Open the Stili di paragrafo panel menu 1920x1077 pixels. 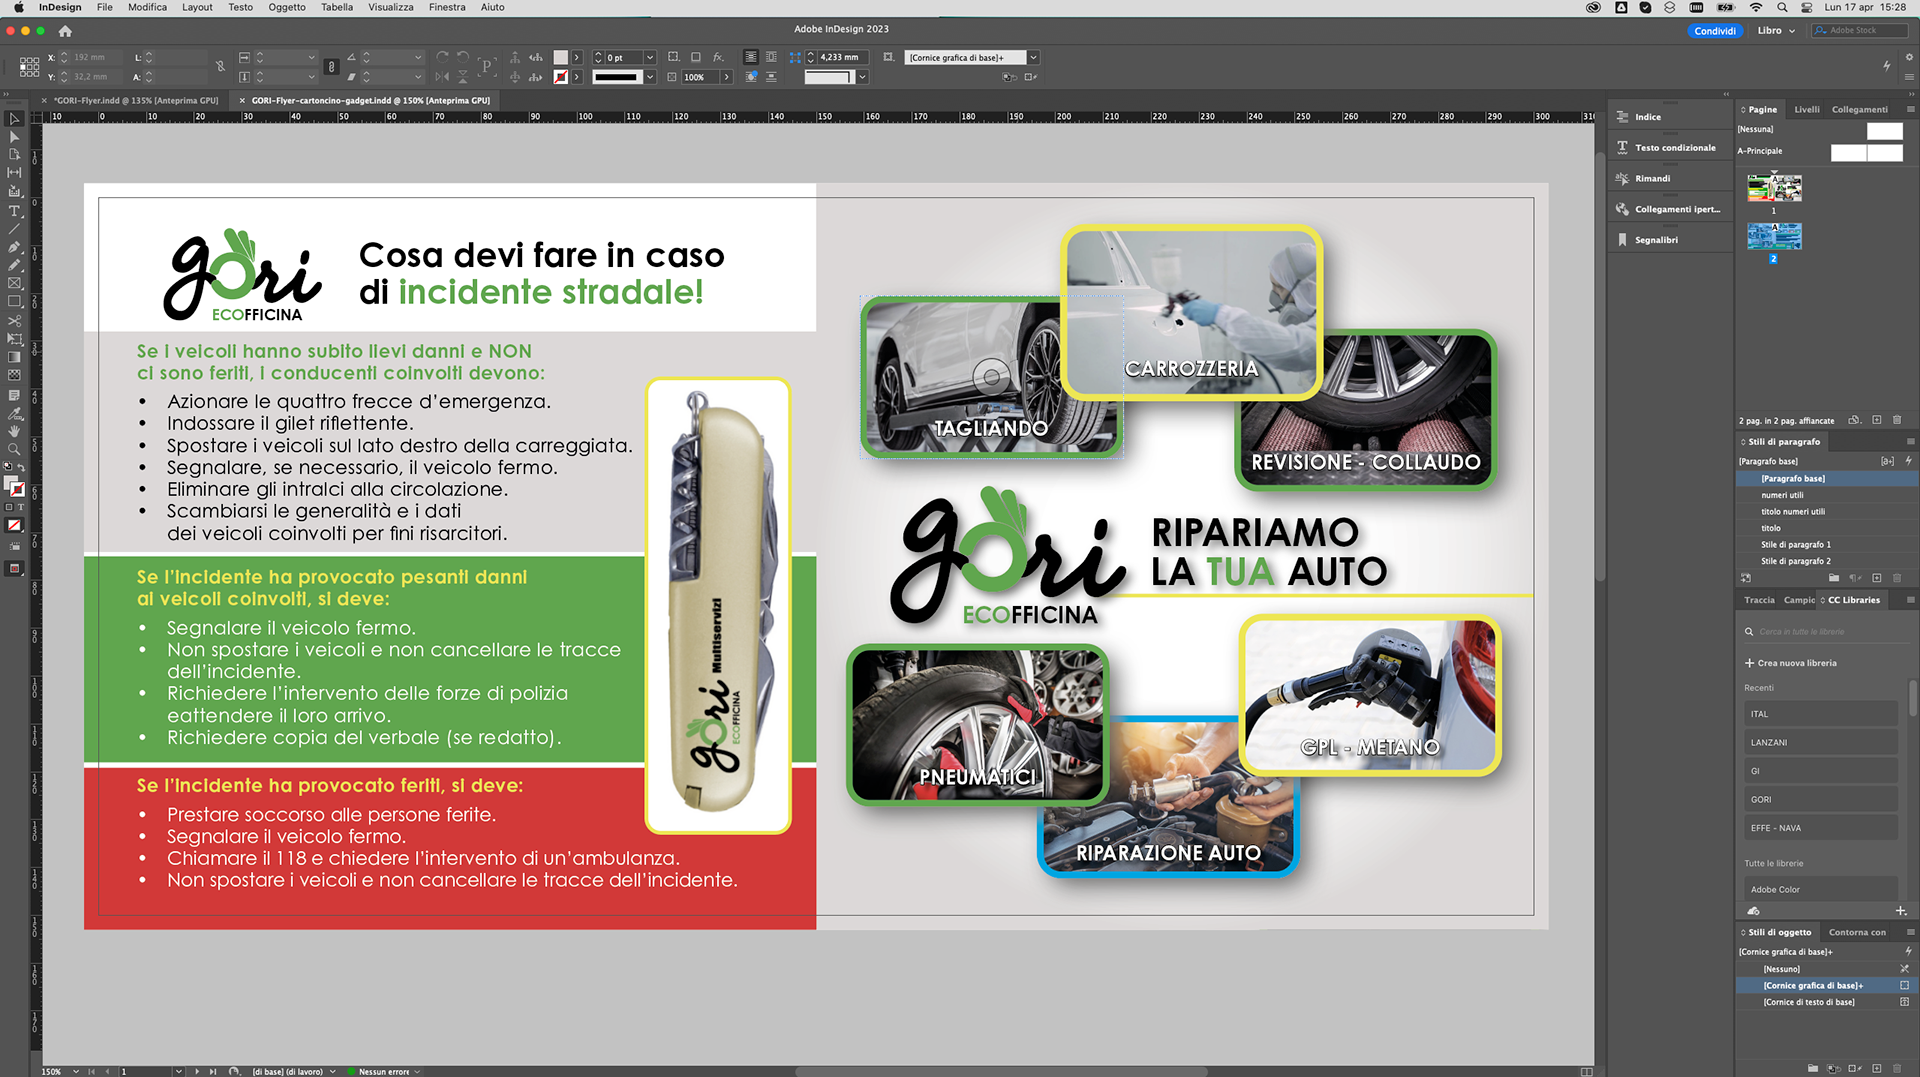1910,441
